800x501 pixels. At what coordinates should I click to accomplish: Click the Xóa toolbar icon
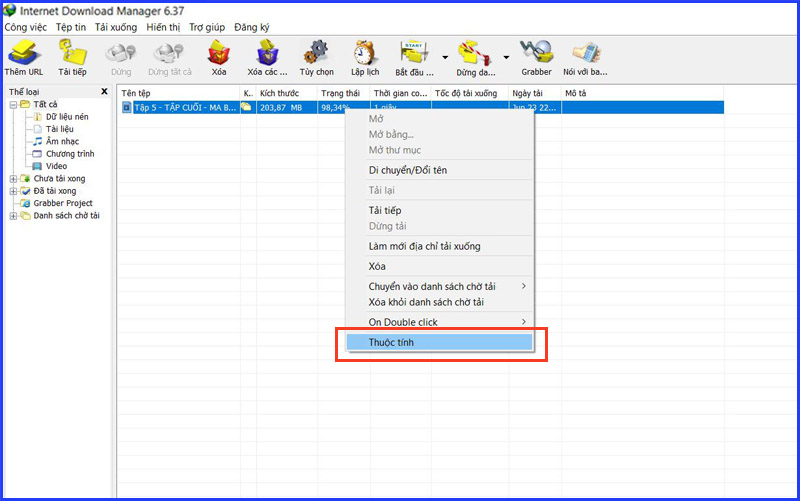tap(218, 53)
